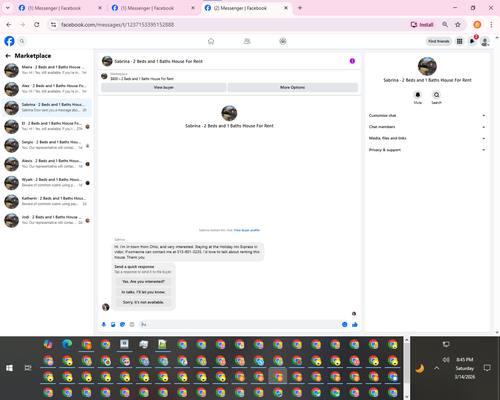Attach a file with the photo icon

click(x=113, y=324)
